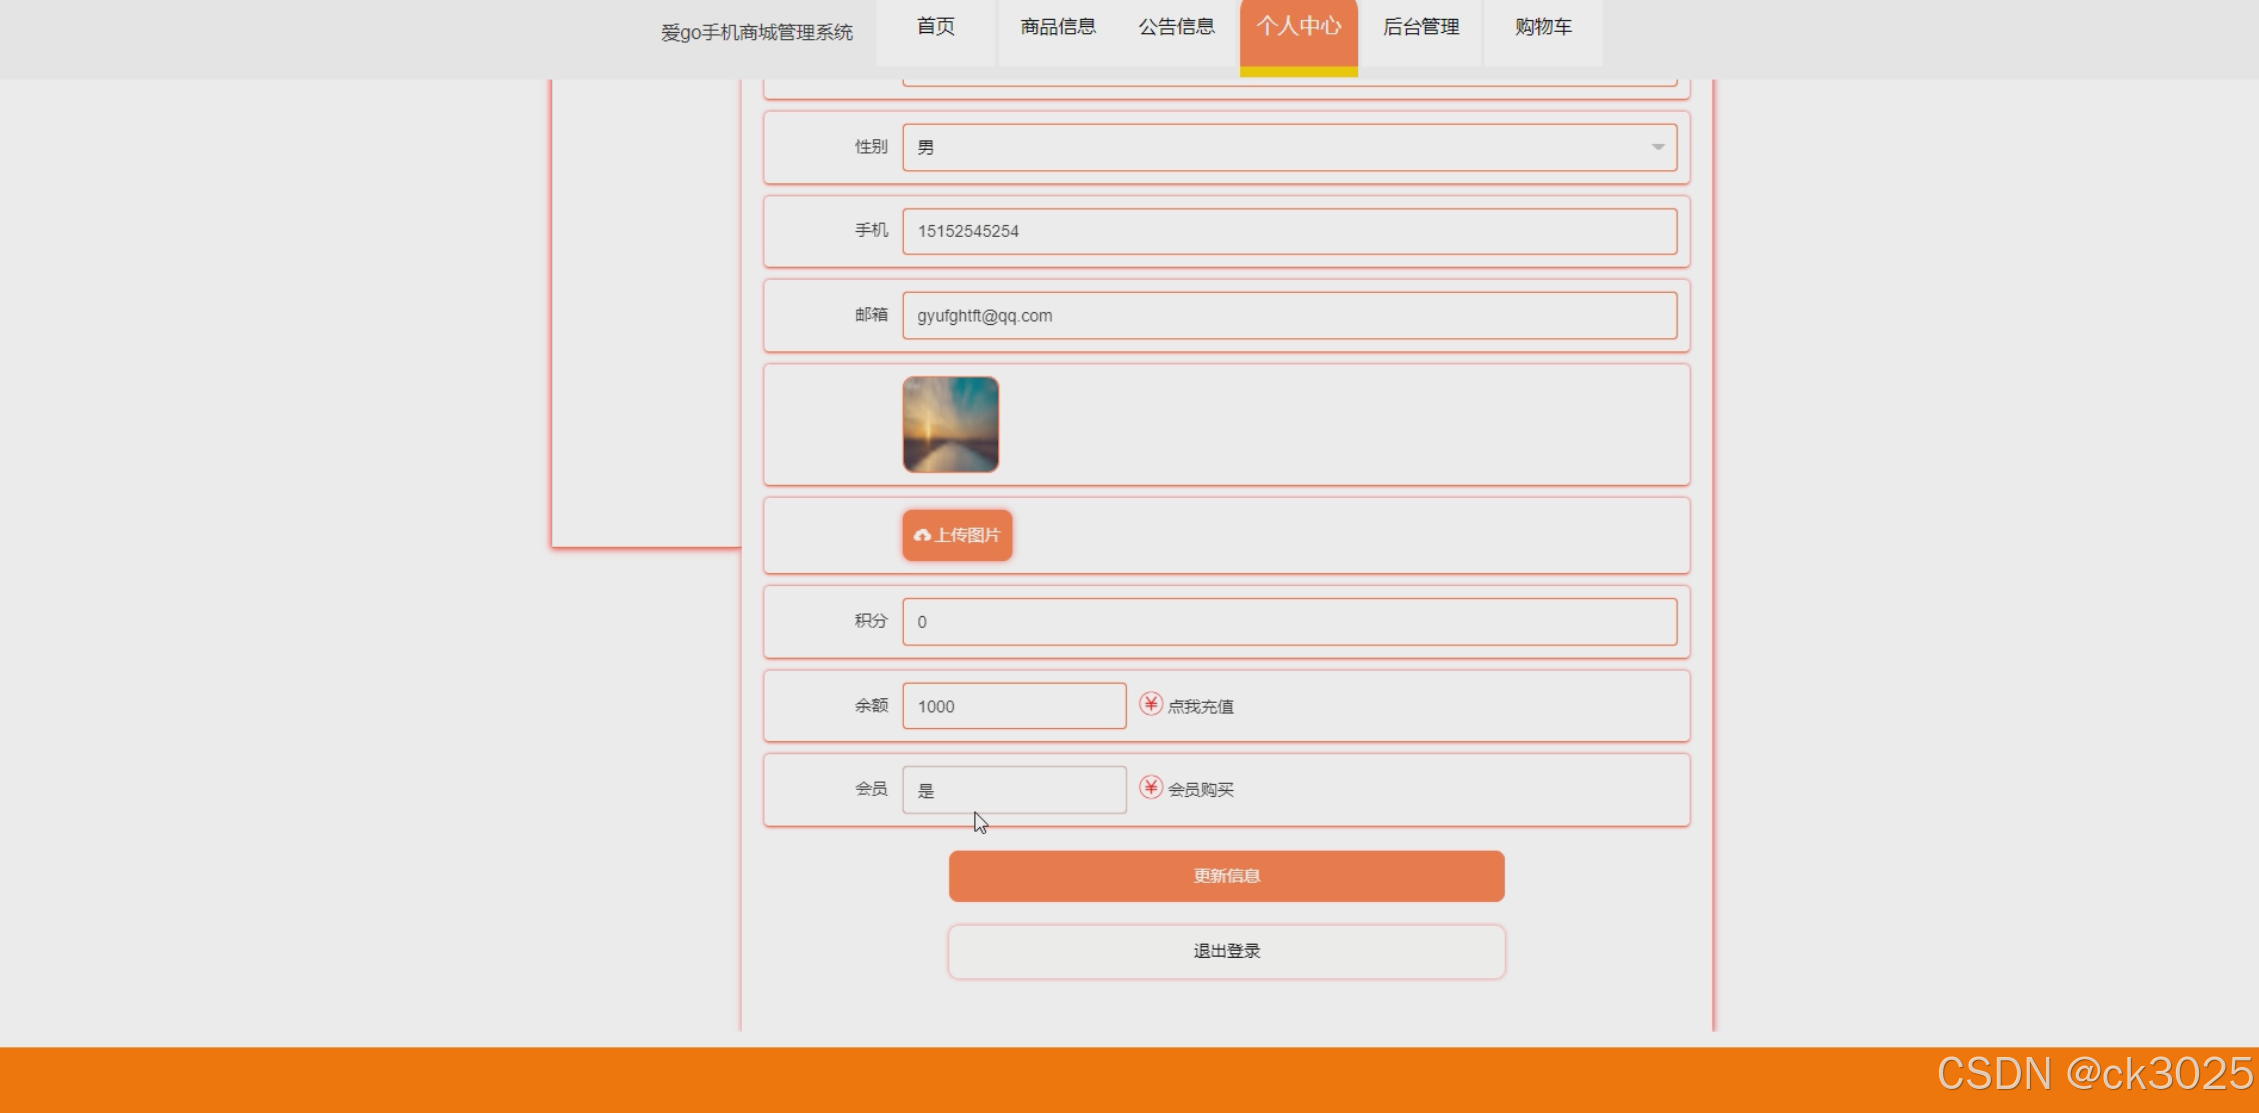Click the yen icon beside 会员购买
Screen dimensions: 2259x1113
[x=1151, y=788]
